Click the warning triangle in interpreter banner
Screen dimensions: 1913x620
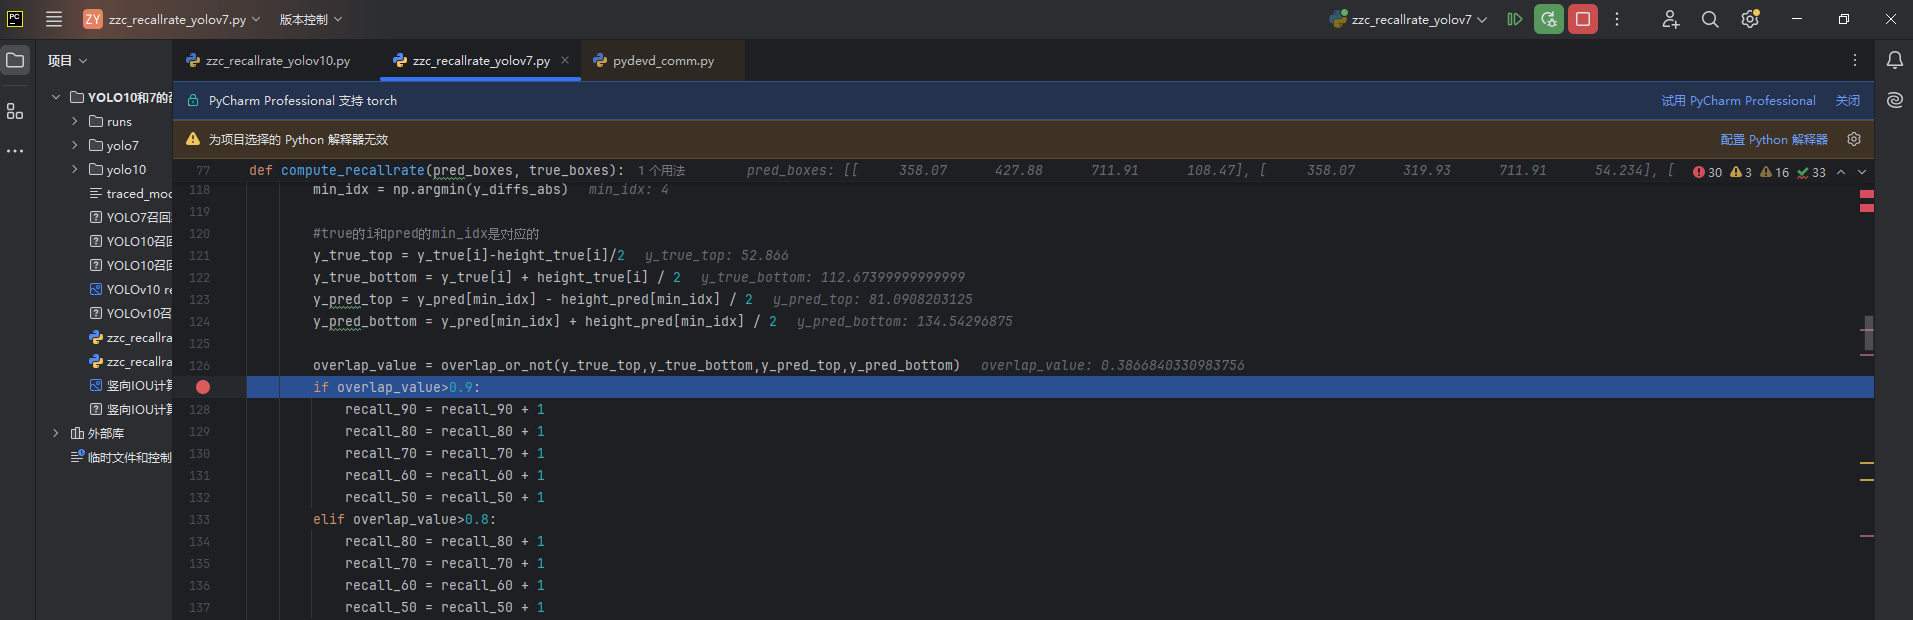[x=193, y=139]
